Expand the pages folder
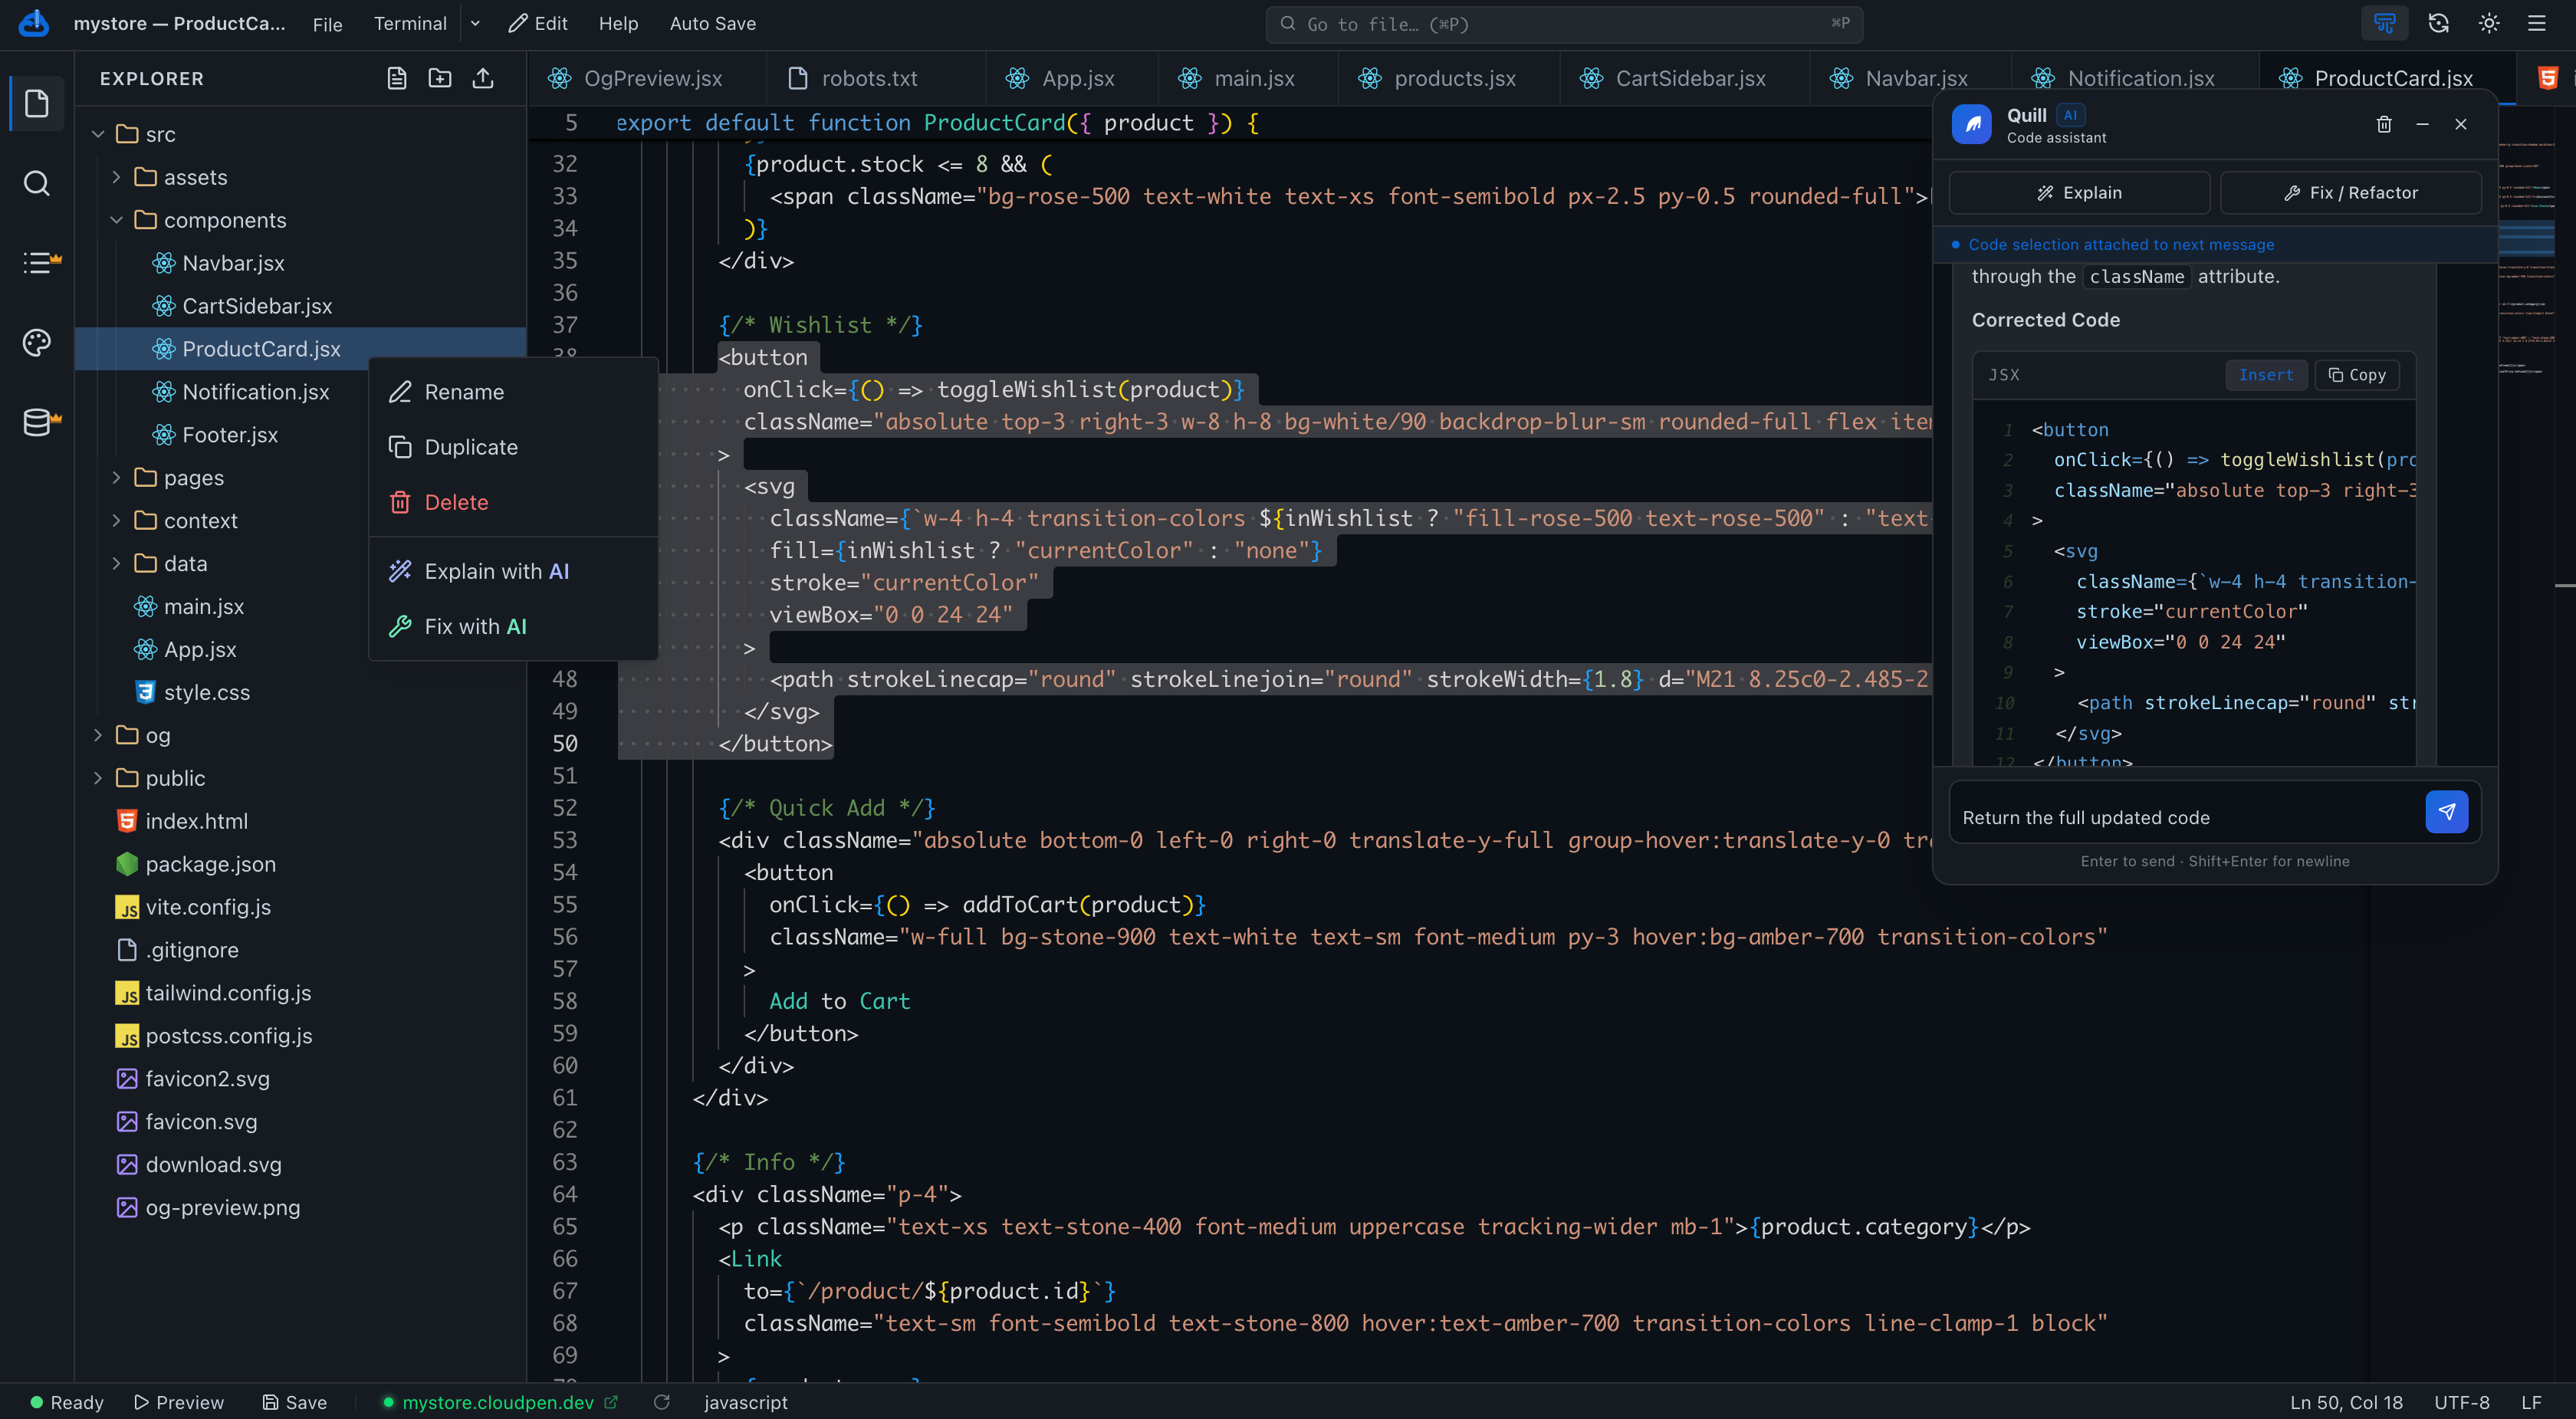The height and width of the screenshot is (1419, 2576). pyautogui.click(x=116, y=478)
